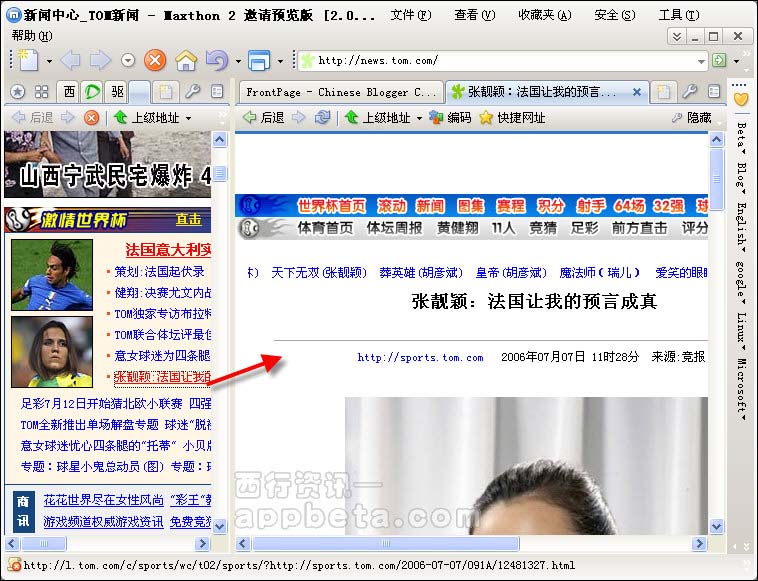
Task: Click the yellow heart icon on right edge
Action: (741, 99)
